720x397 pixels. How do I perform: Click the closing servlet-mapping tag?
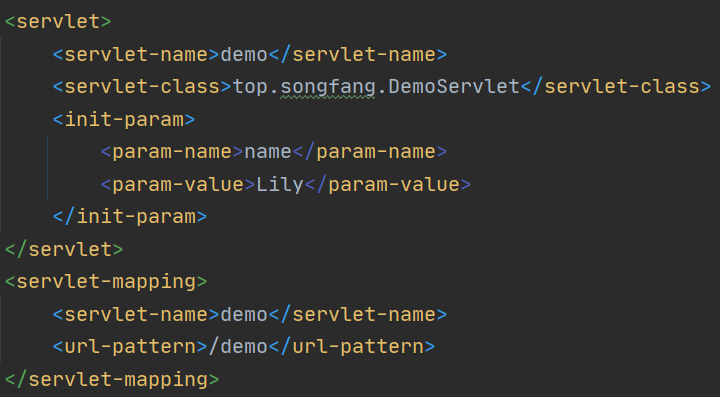click(x=112, y=380)
